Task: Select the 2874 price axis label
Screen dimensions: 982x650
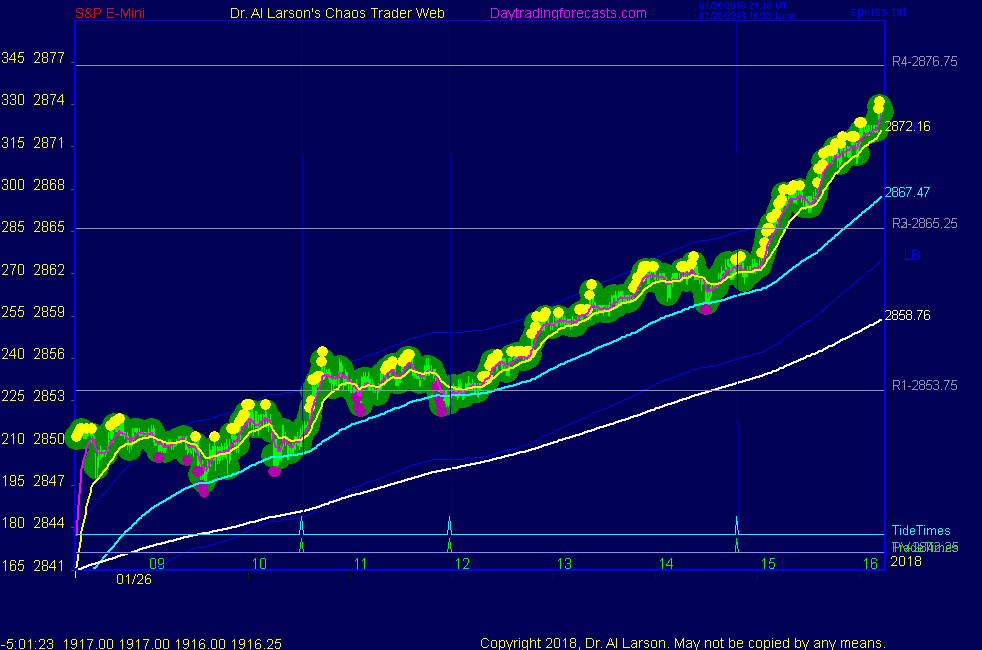Action: pyautogui.click(x=49, y=100)
